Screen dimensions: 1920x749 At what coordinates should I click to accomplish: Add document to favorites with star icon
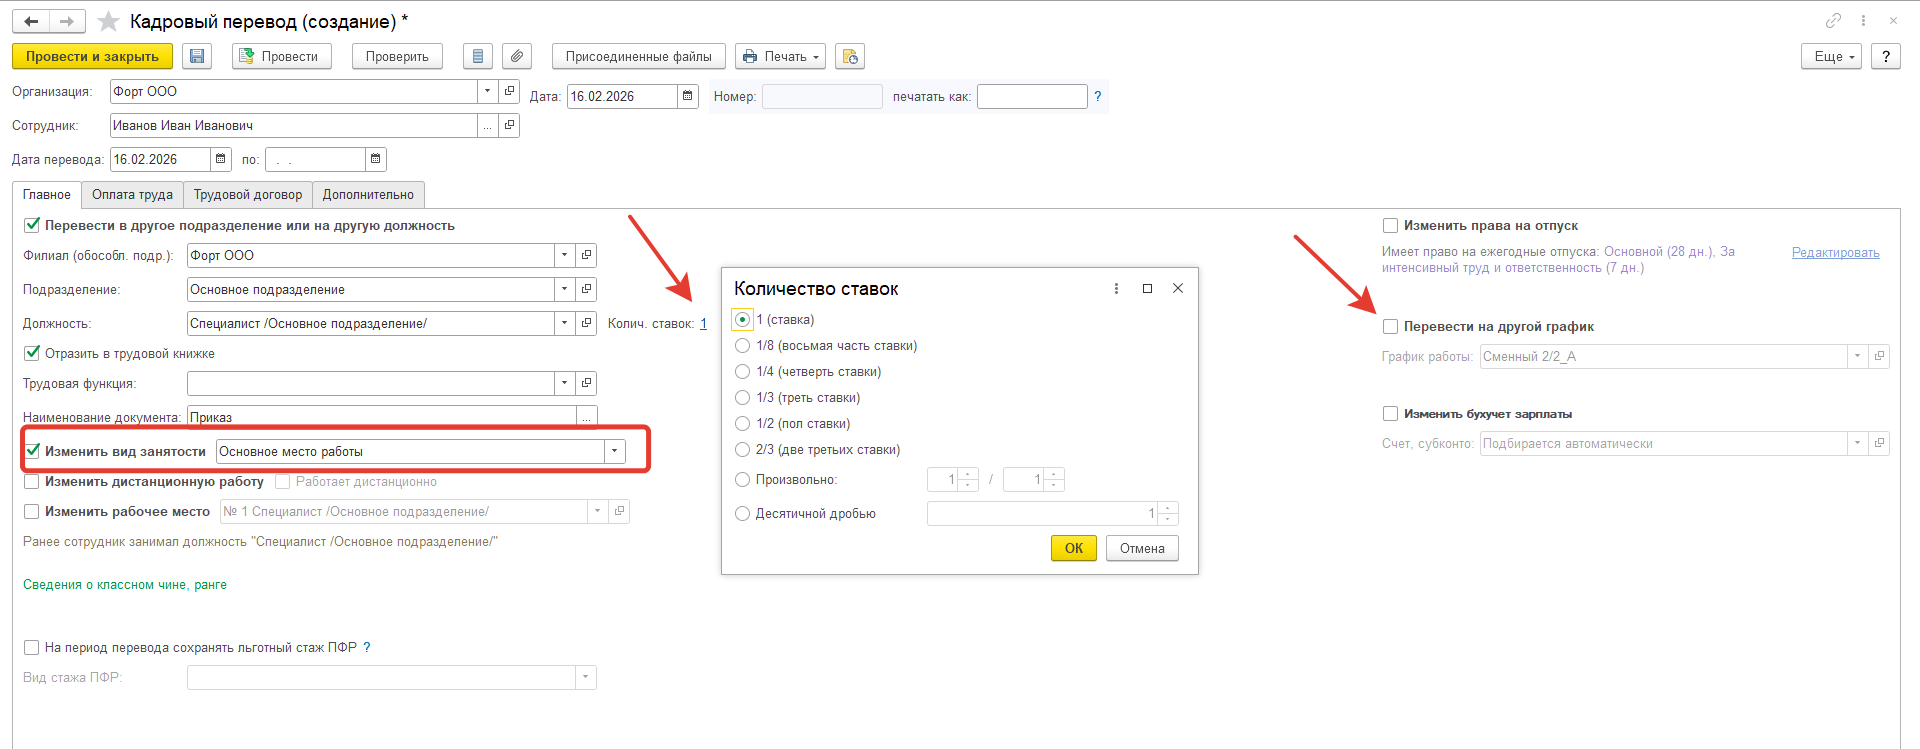pyautogui.click(x=108, y=21)
